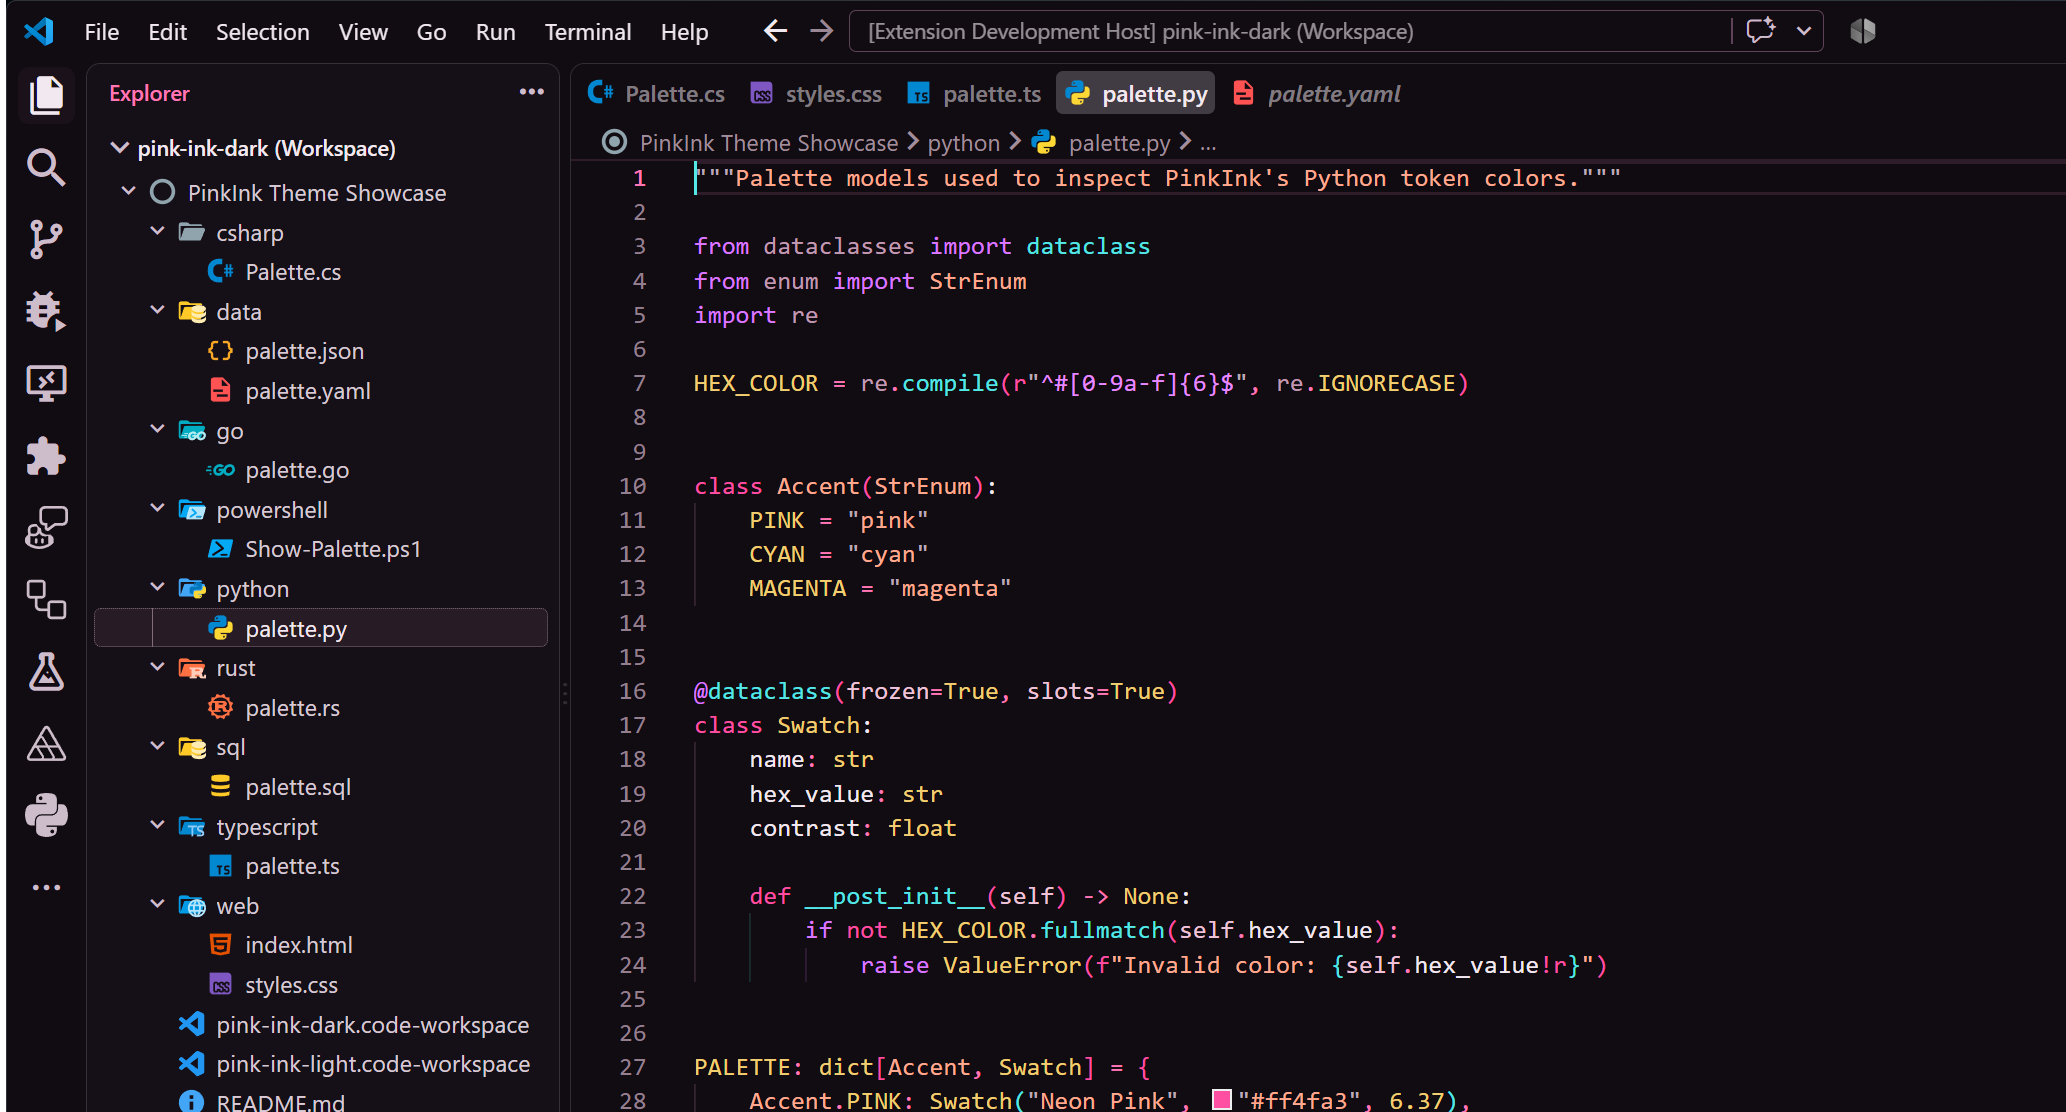
Task: Open the Source Control view
Action: (46, 239)
